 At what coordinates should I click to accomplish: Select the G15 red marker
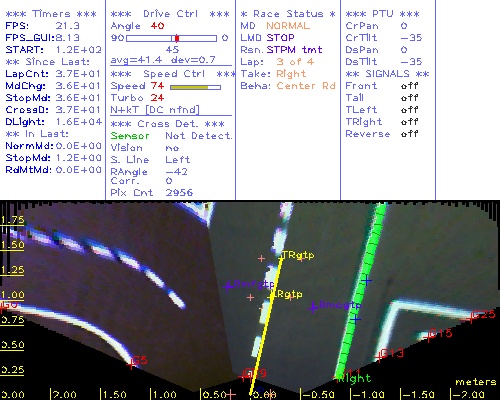pos(428,337)
